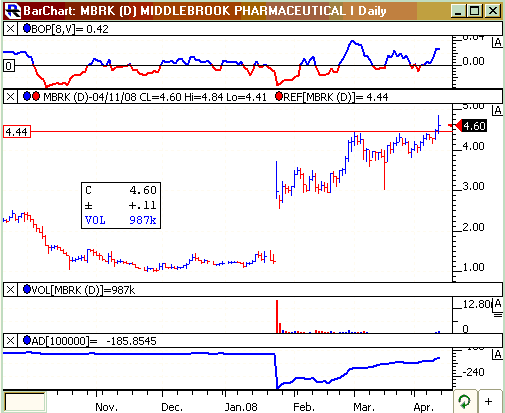This screenshot has width=505, height=413.
Task: Maximize the BarChart window
Action: [x=475, y=11]
